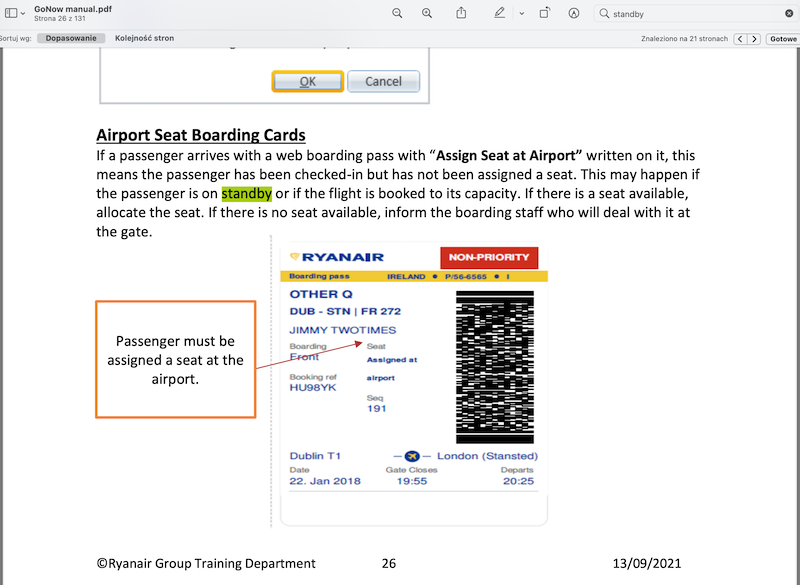
Task: Click the departure time "20:25"
Action: pyautogui.click(x=518, y=481)
